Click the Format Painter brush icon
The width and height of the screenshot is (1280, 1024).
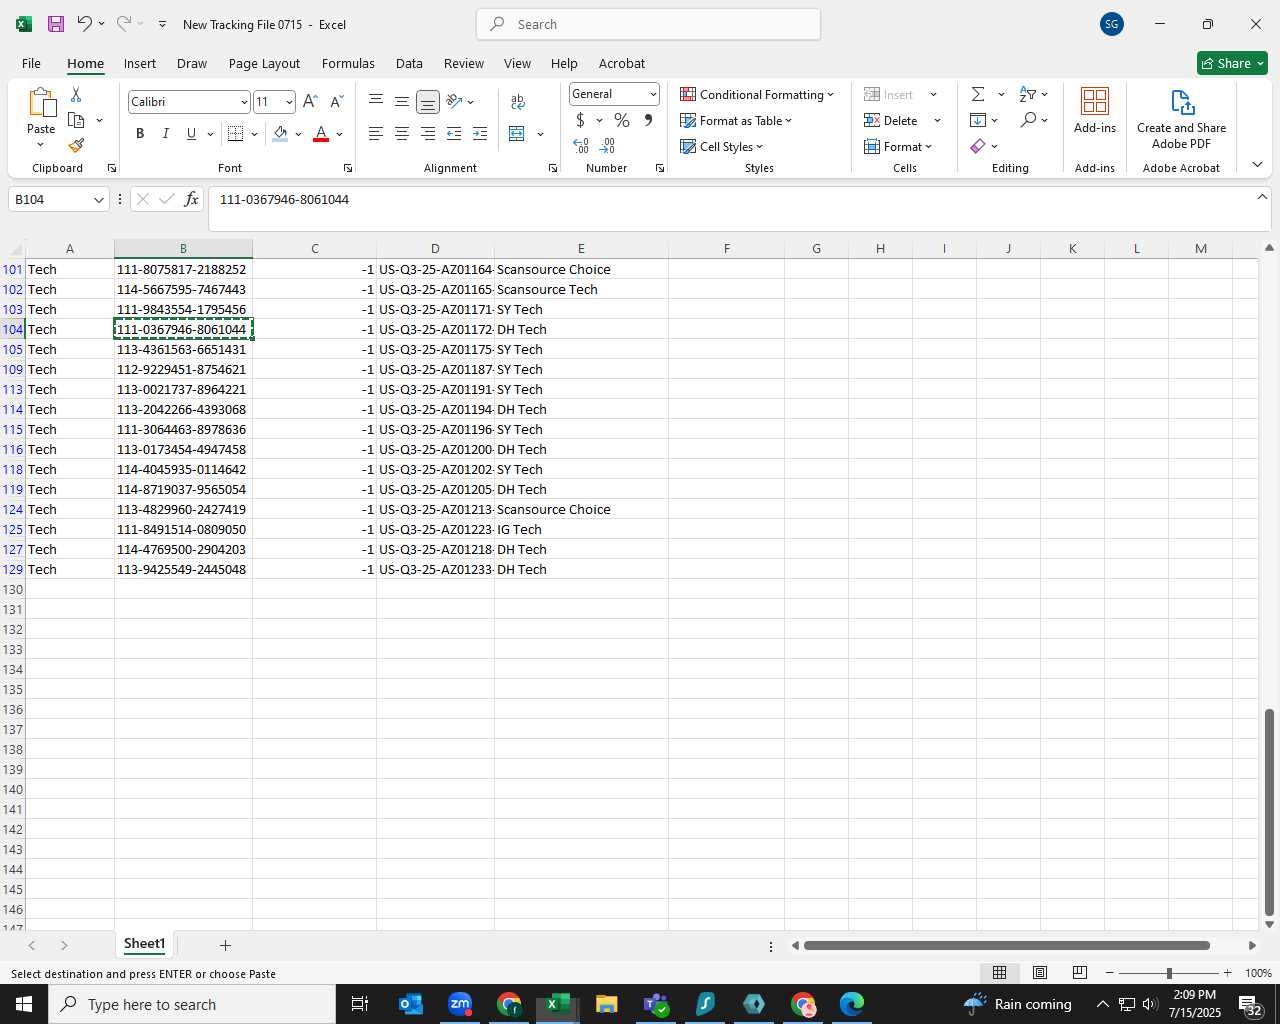76,146
